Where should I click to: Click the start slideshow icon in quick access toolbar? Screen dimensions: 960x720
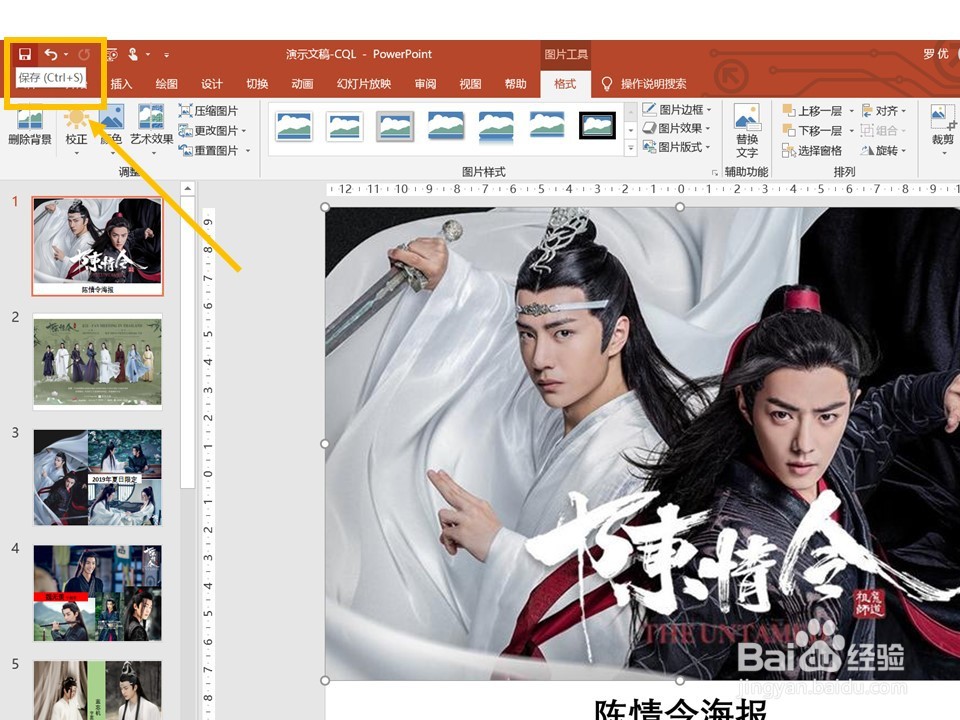point(112,54)
